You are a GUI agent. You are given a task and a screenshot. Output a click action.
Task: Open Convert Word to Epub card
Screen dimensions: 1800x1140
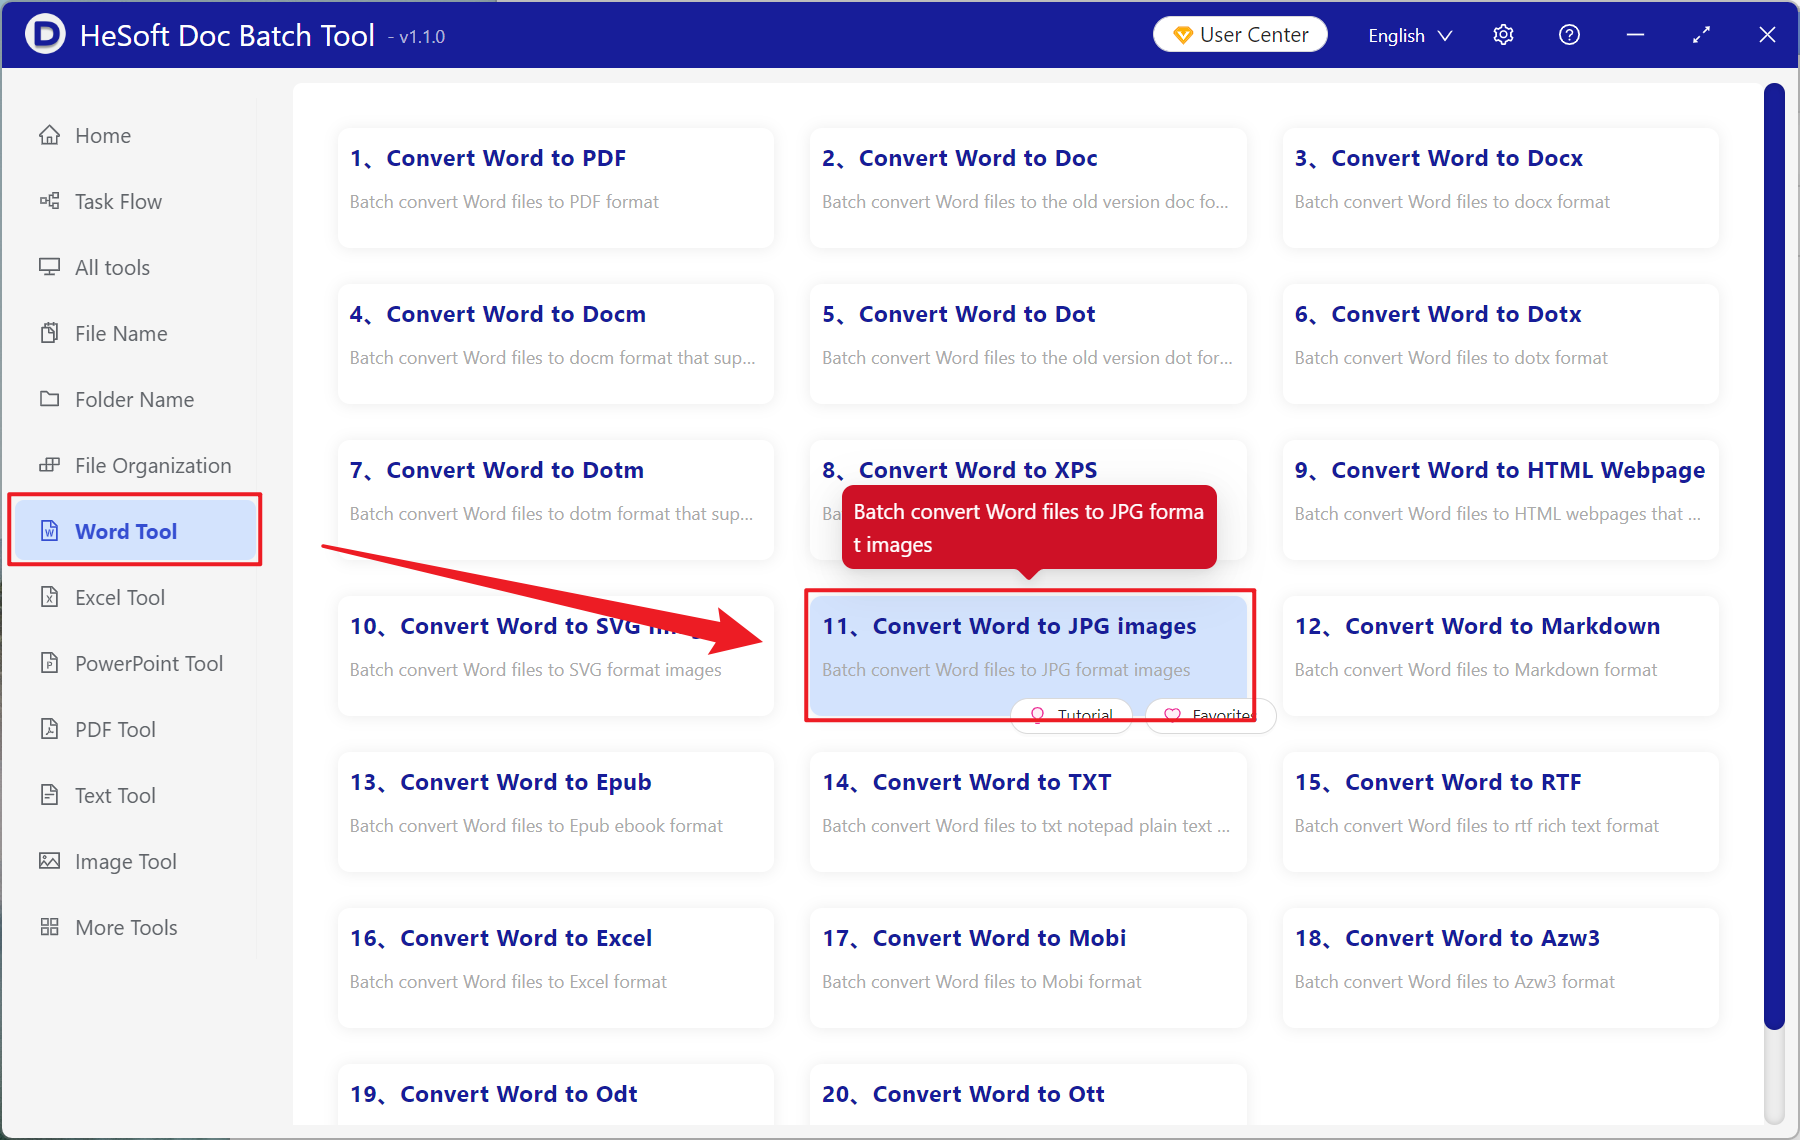(556, 812)
